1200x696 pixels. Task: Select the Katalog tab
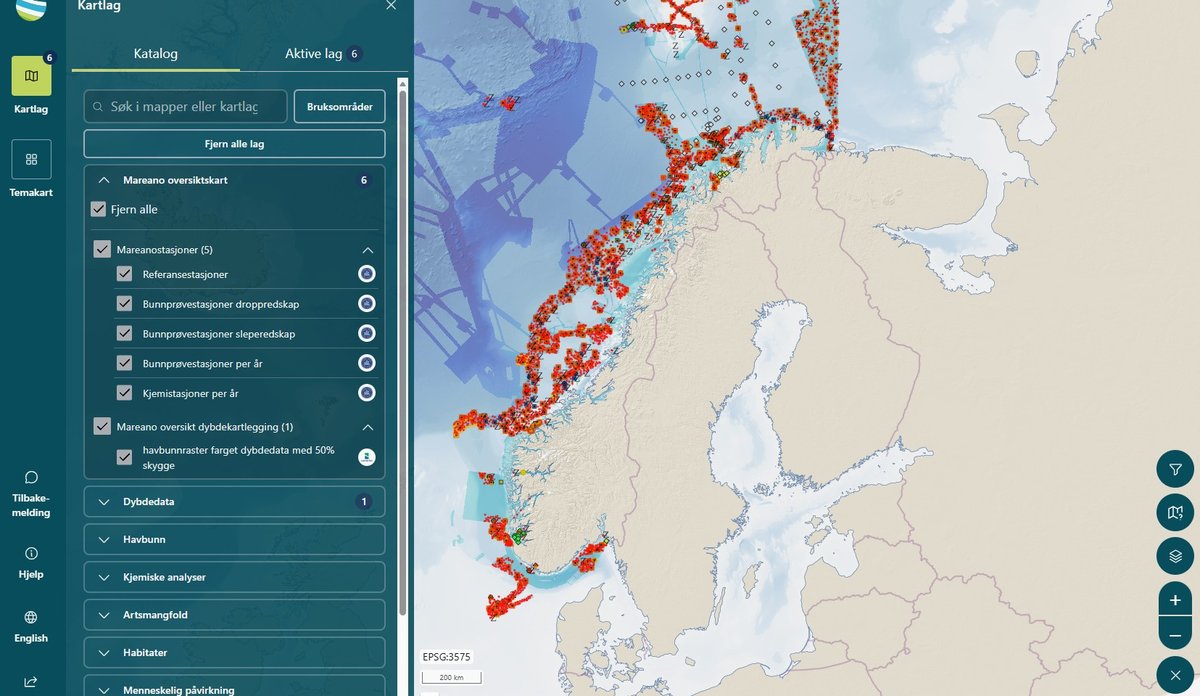coord(155,53)
